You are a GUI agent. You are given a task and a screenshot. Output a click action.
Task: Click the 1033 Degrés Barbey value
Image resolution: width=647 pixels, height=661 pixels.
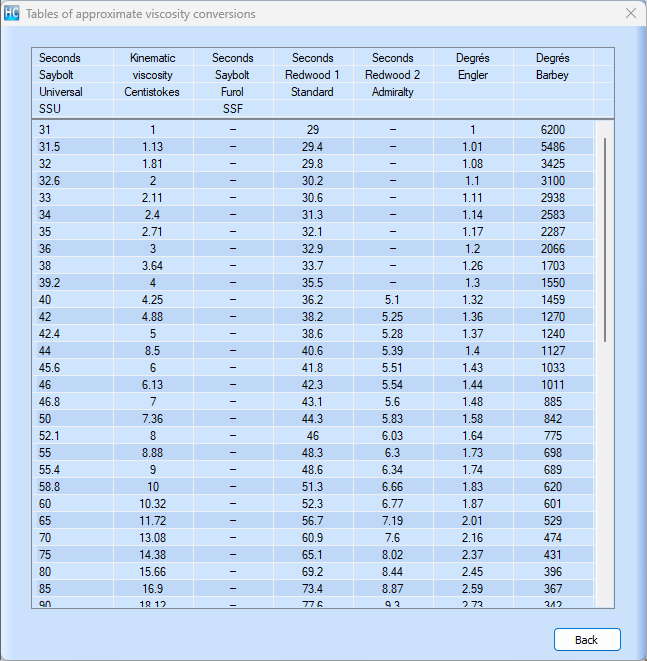(552, 368)
